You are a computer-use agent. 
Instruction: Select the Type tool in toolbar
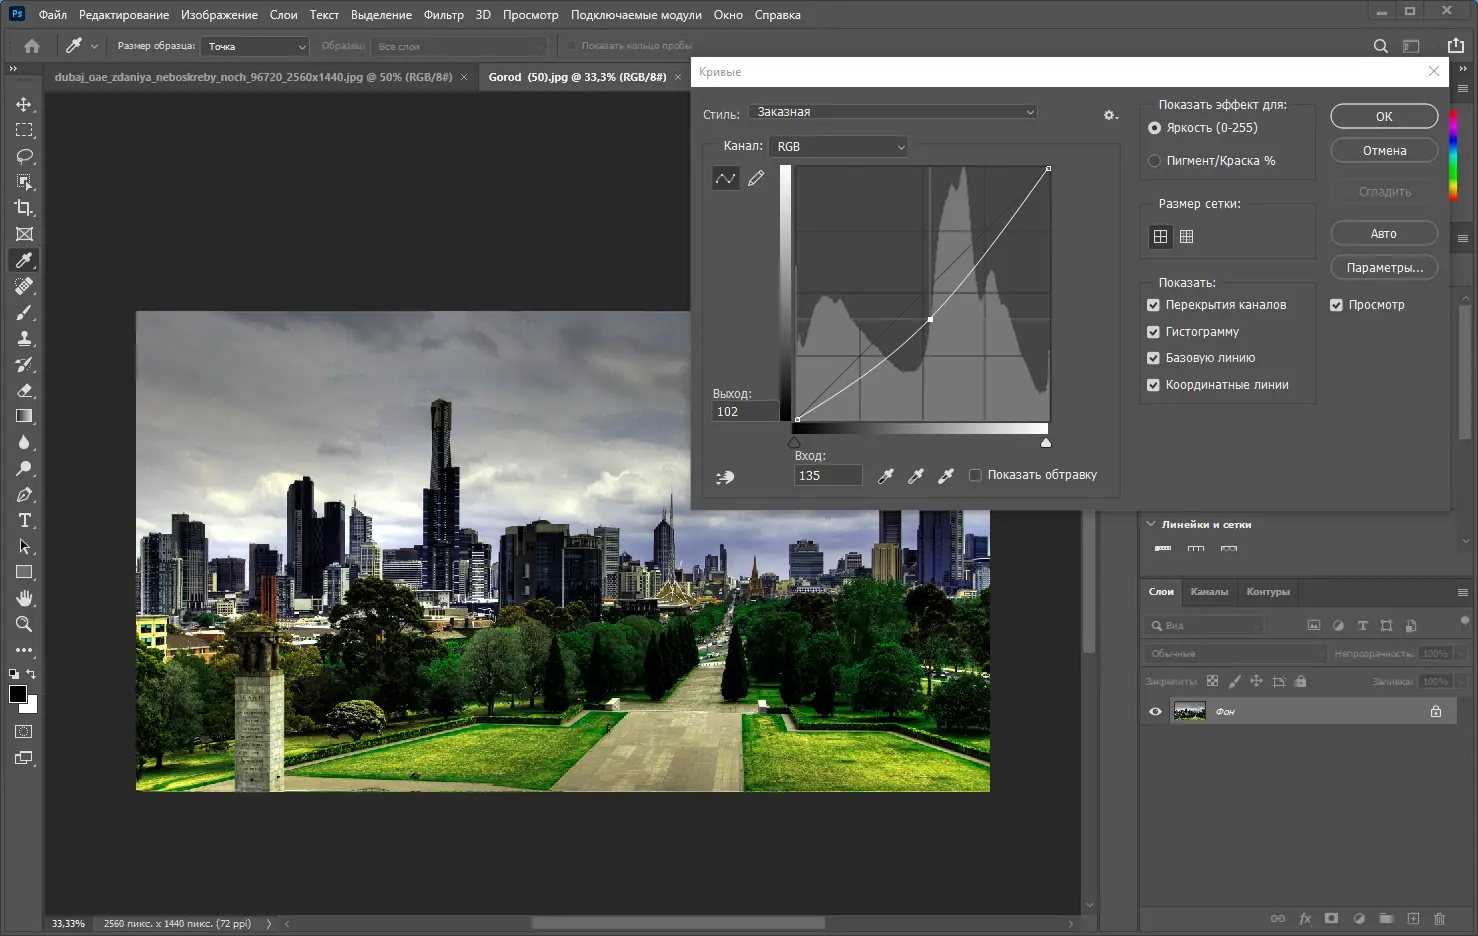coord(24,520)
